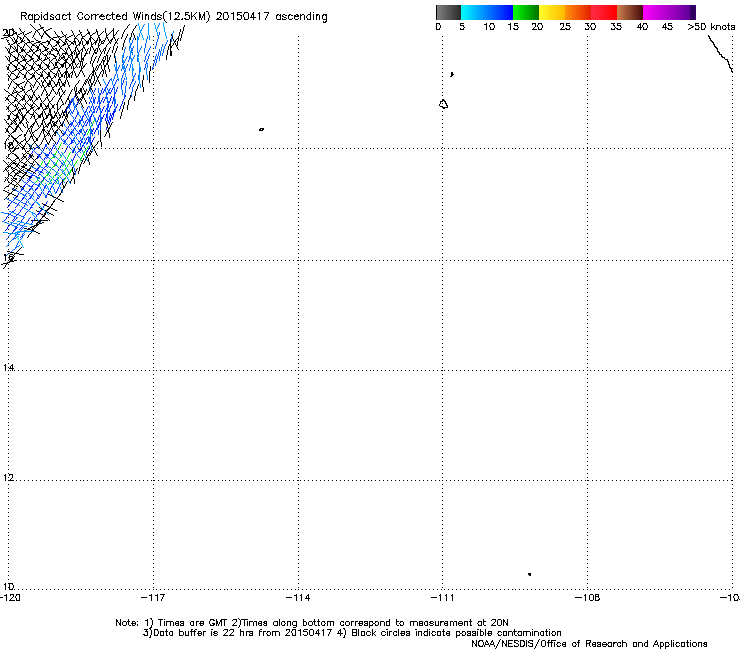Click the longitude label "-108"
The width and height of the screenshot is (740, 650).
pyautogui.click(x=588, y=598)
